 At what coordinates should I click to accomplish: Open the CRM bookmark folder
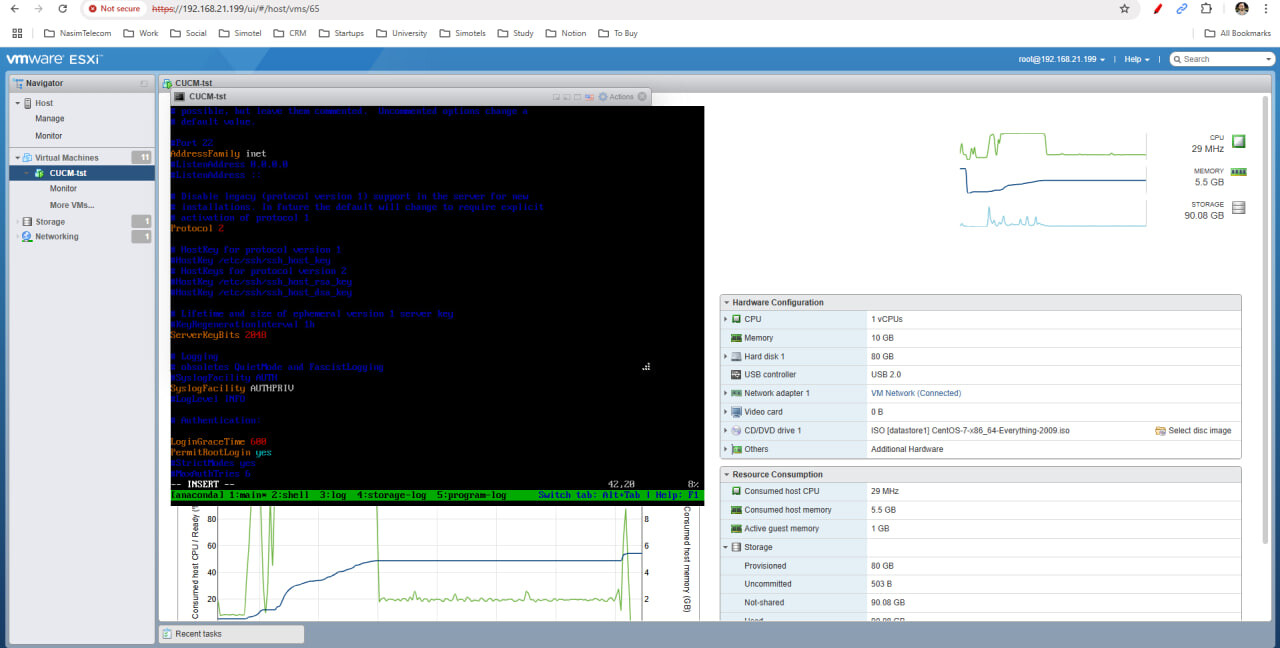pyautogui.click(x=288, y=33)
